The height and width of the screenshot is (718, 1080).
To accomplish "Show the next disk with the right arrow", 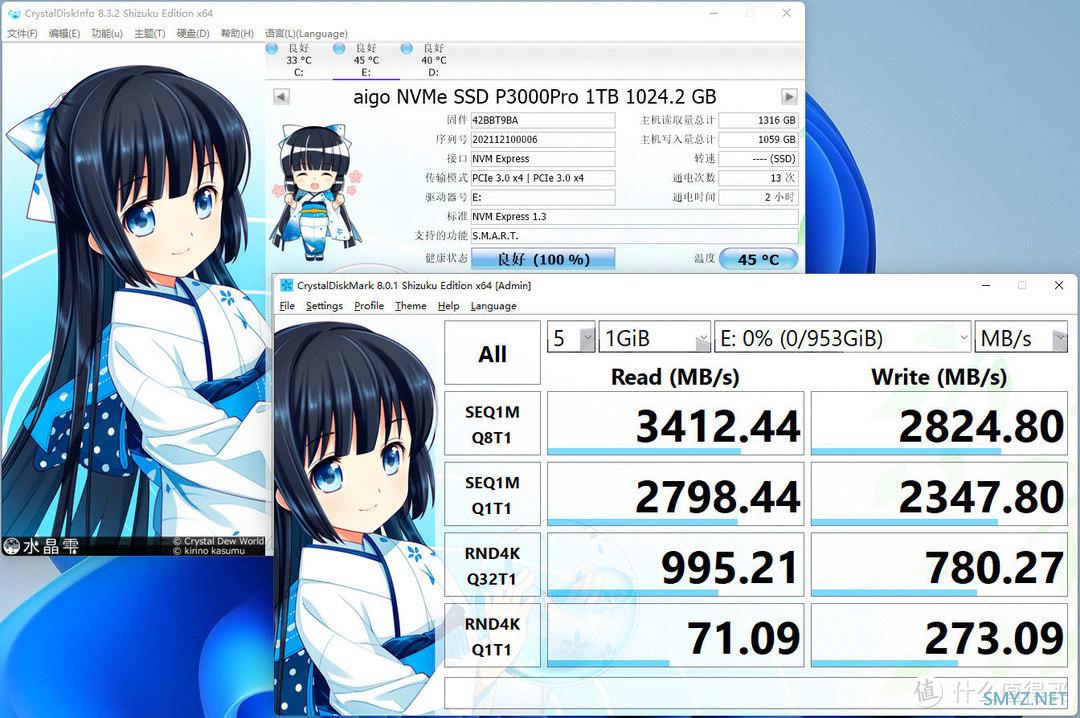I will [789, 96].
